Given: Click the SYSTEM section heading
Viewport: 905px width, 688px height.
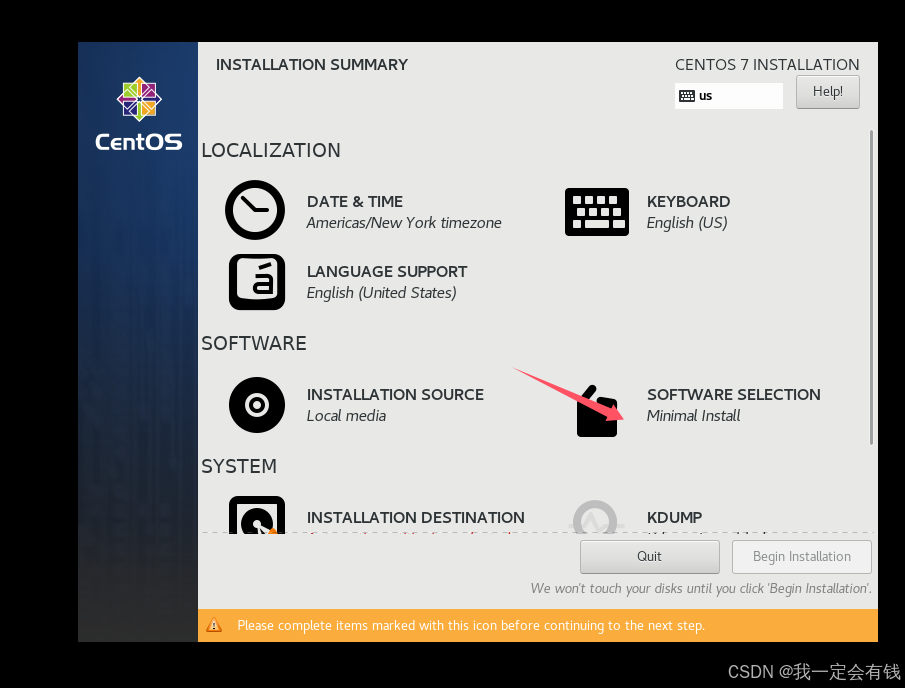Looking at the screenshot, I should 239,466.
